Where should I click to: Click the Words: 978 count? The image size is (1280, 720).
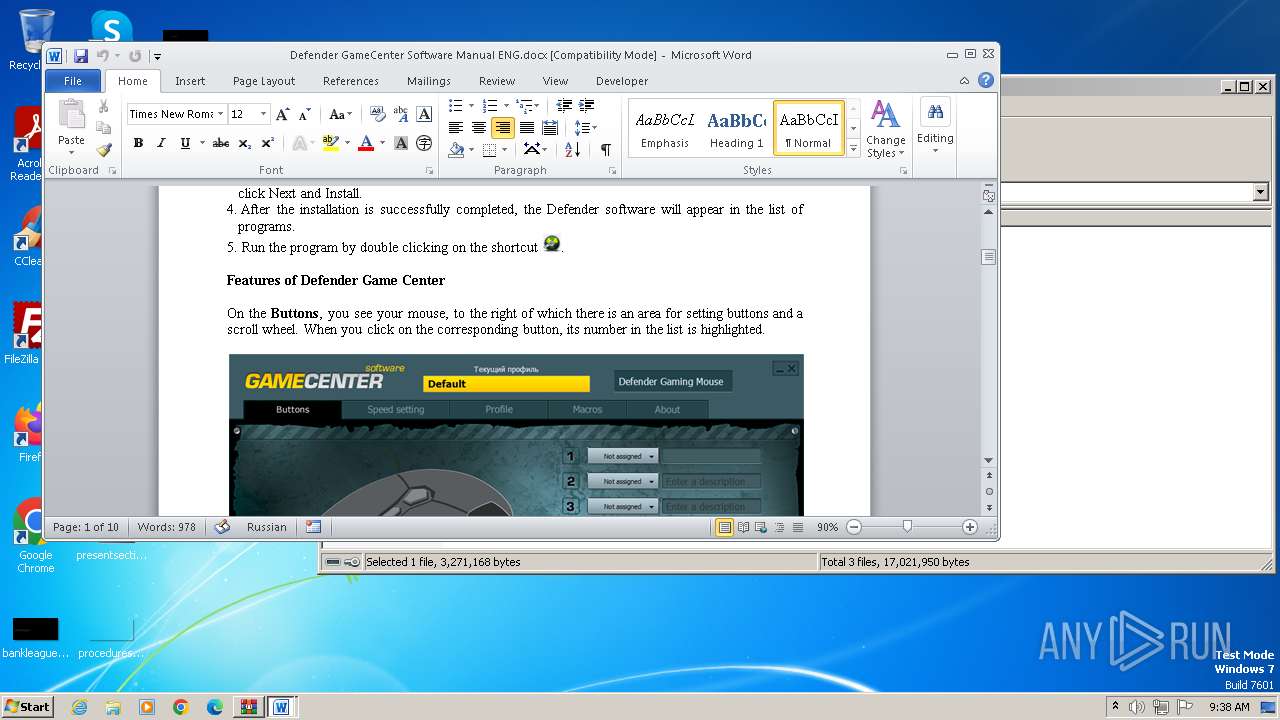click(167, 527)
